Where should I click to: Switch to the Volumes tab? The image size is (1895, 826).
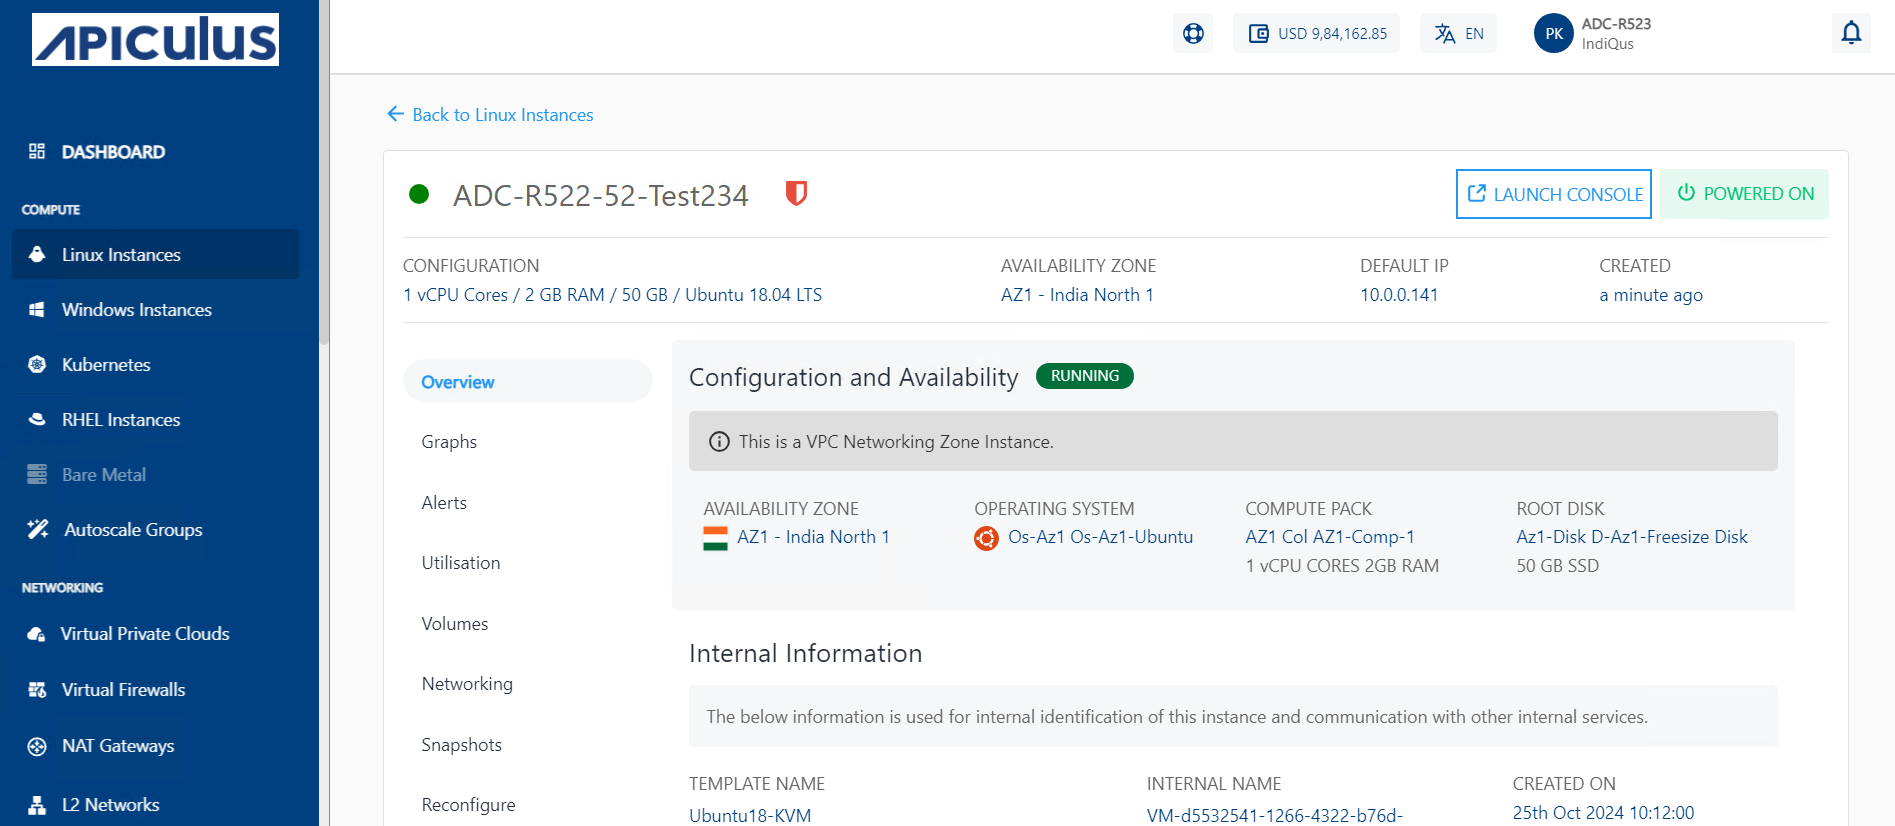[455, 624]
